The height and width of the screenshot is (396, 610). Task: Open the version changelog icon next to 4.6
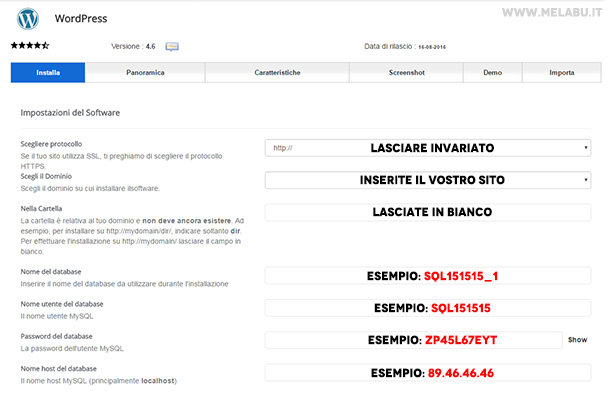coord(172,47)
